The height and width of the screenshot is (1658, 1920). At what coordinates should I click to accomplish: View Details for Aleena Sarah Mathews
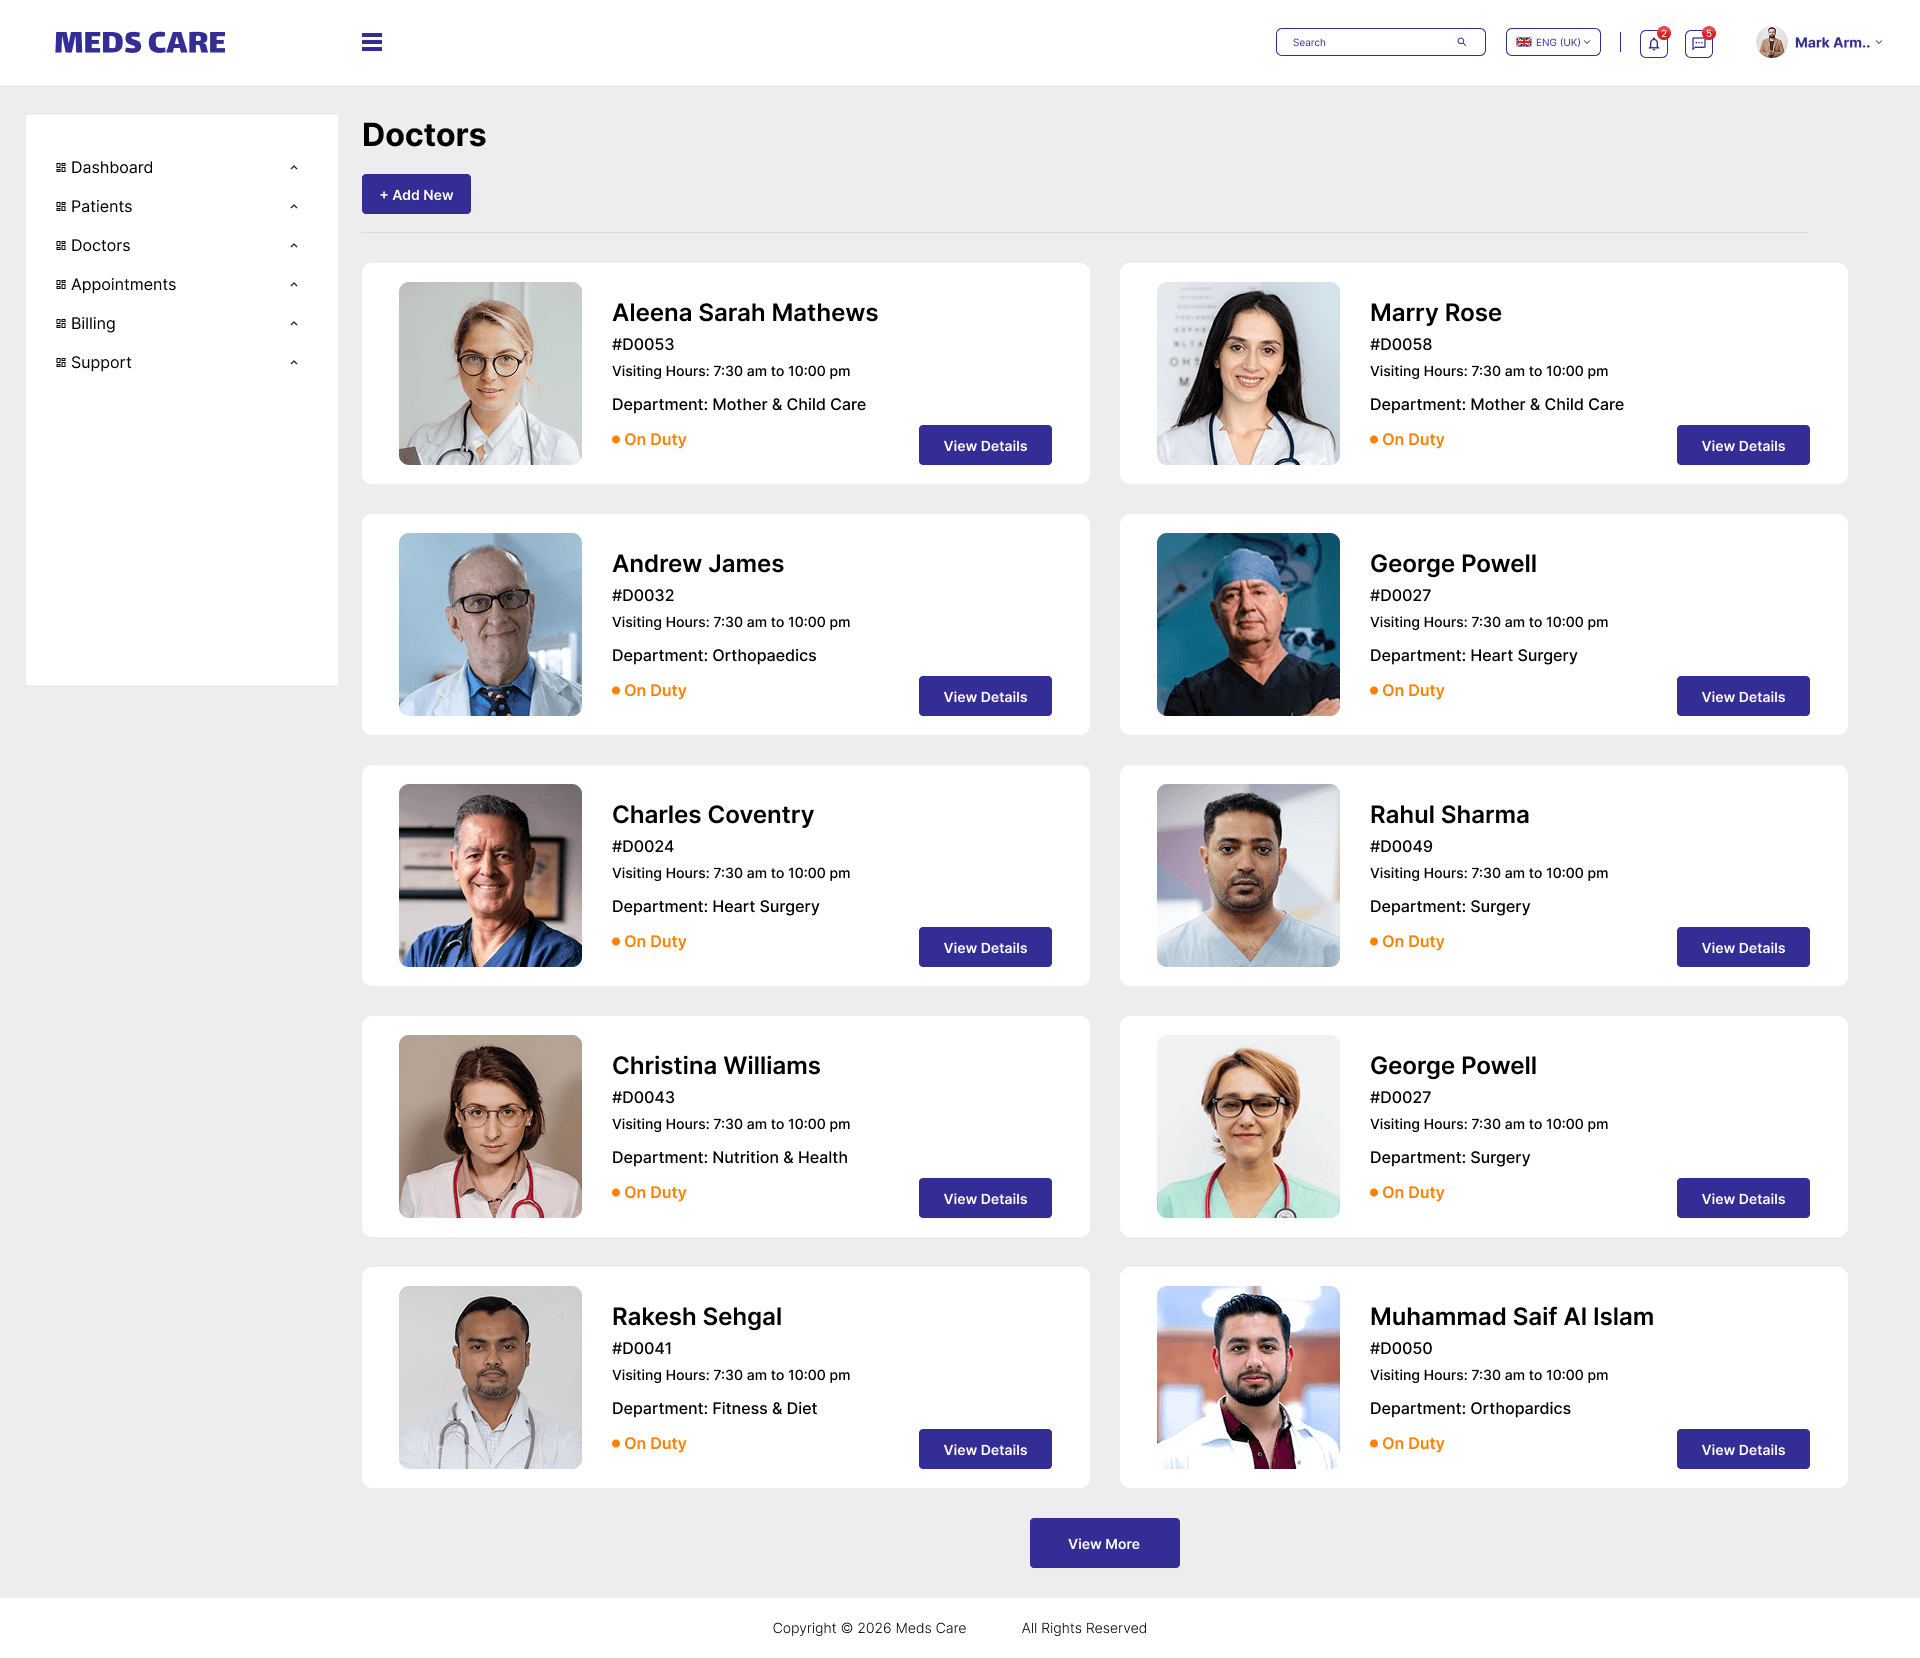point(984,445)
